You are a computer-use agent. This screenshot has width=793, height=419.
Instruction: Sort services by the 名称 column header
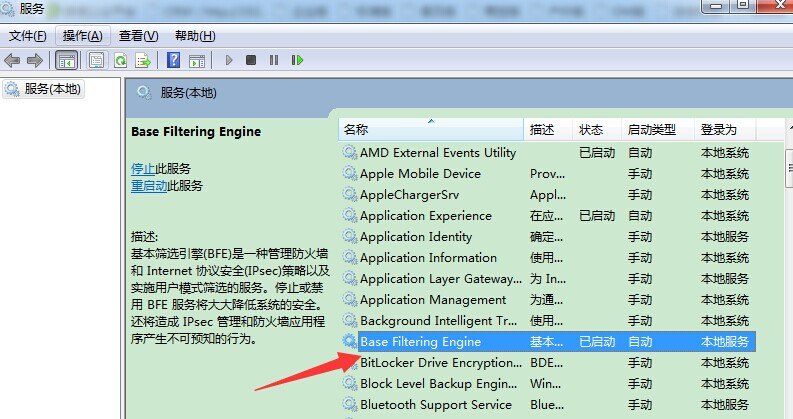tap(356, 130)
